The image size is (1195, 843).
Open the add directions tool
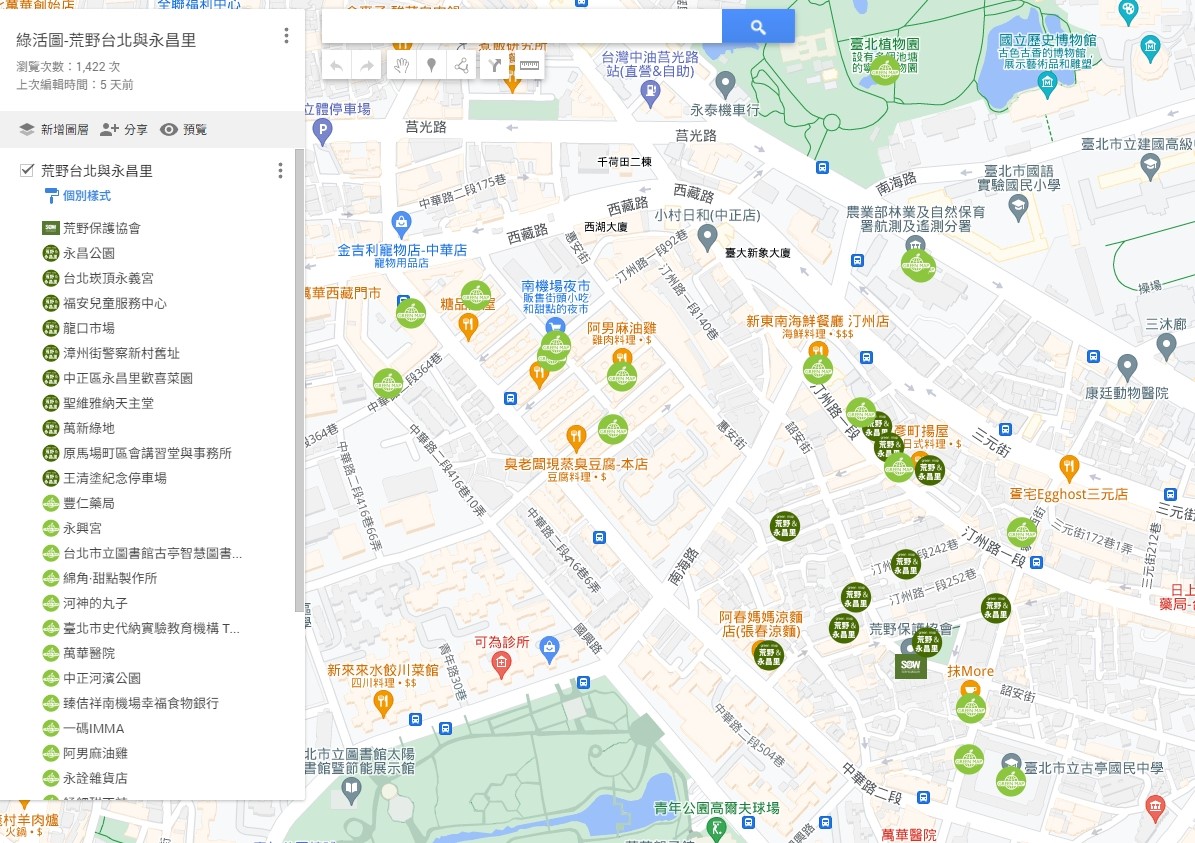495,66
